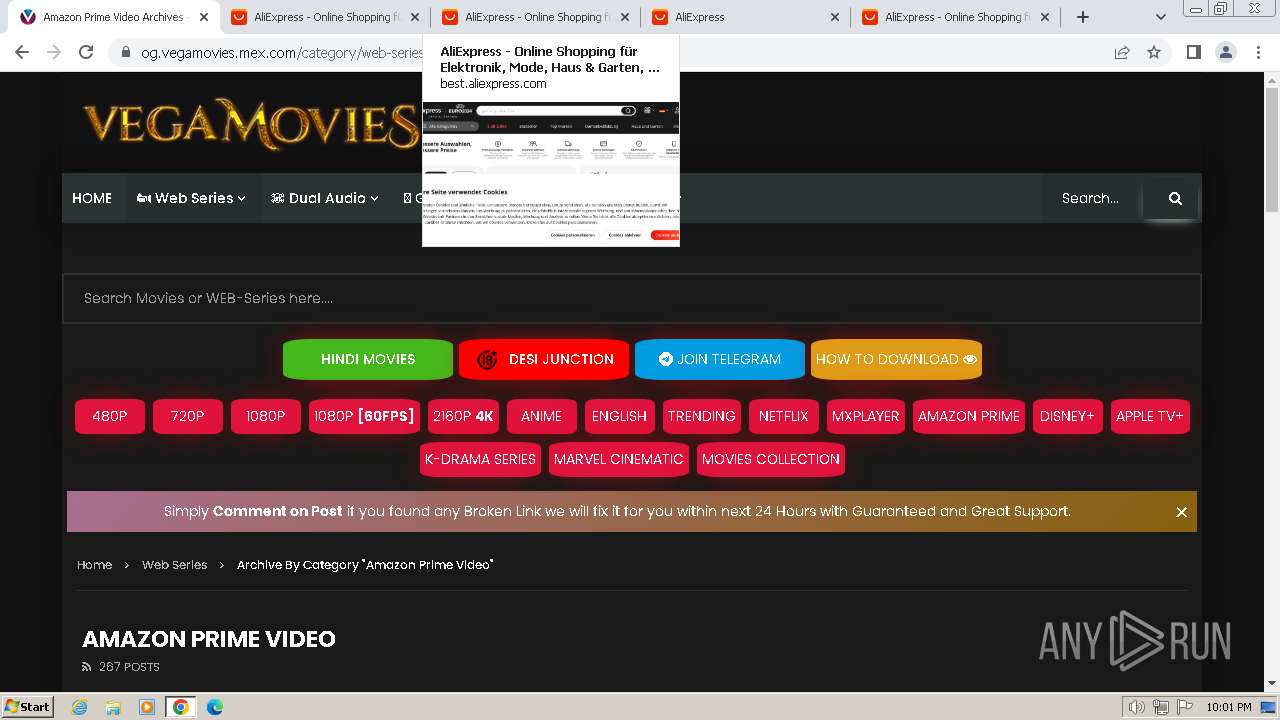Close the second AliExpress Online Shopping tab
The width and height of the screenshot is (1280, 720).
(625, 17)
